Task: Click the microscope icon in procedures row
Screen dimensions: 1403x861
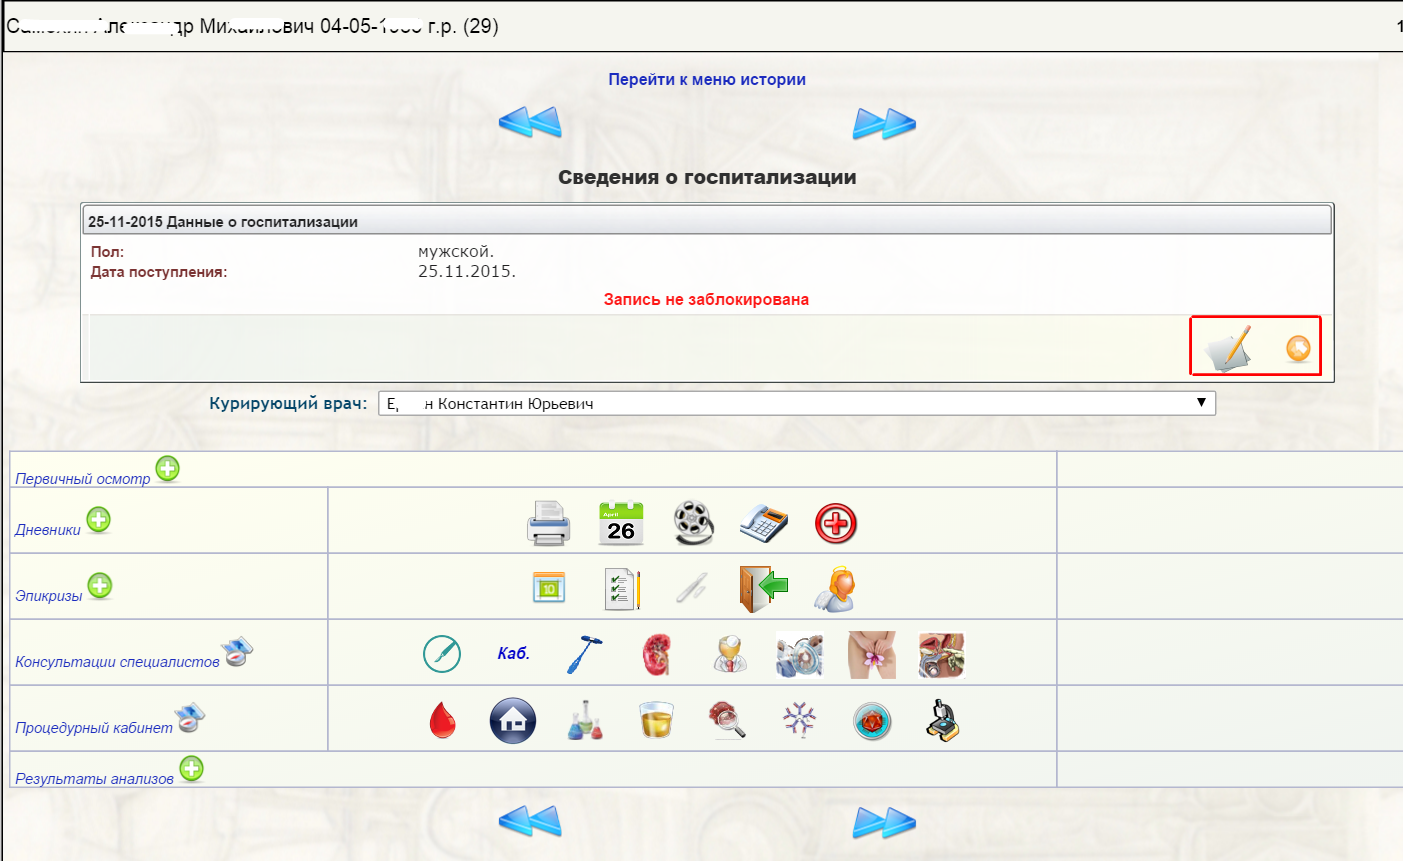Action: 942,720
